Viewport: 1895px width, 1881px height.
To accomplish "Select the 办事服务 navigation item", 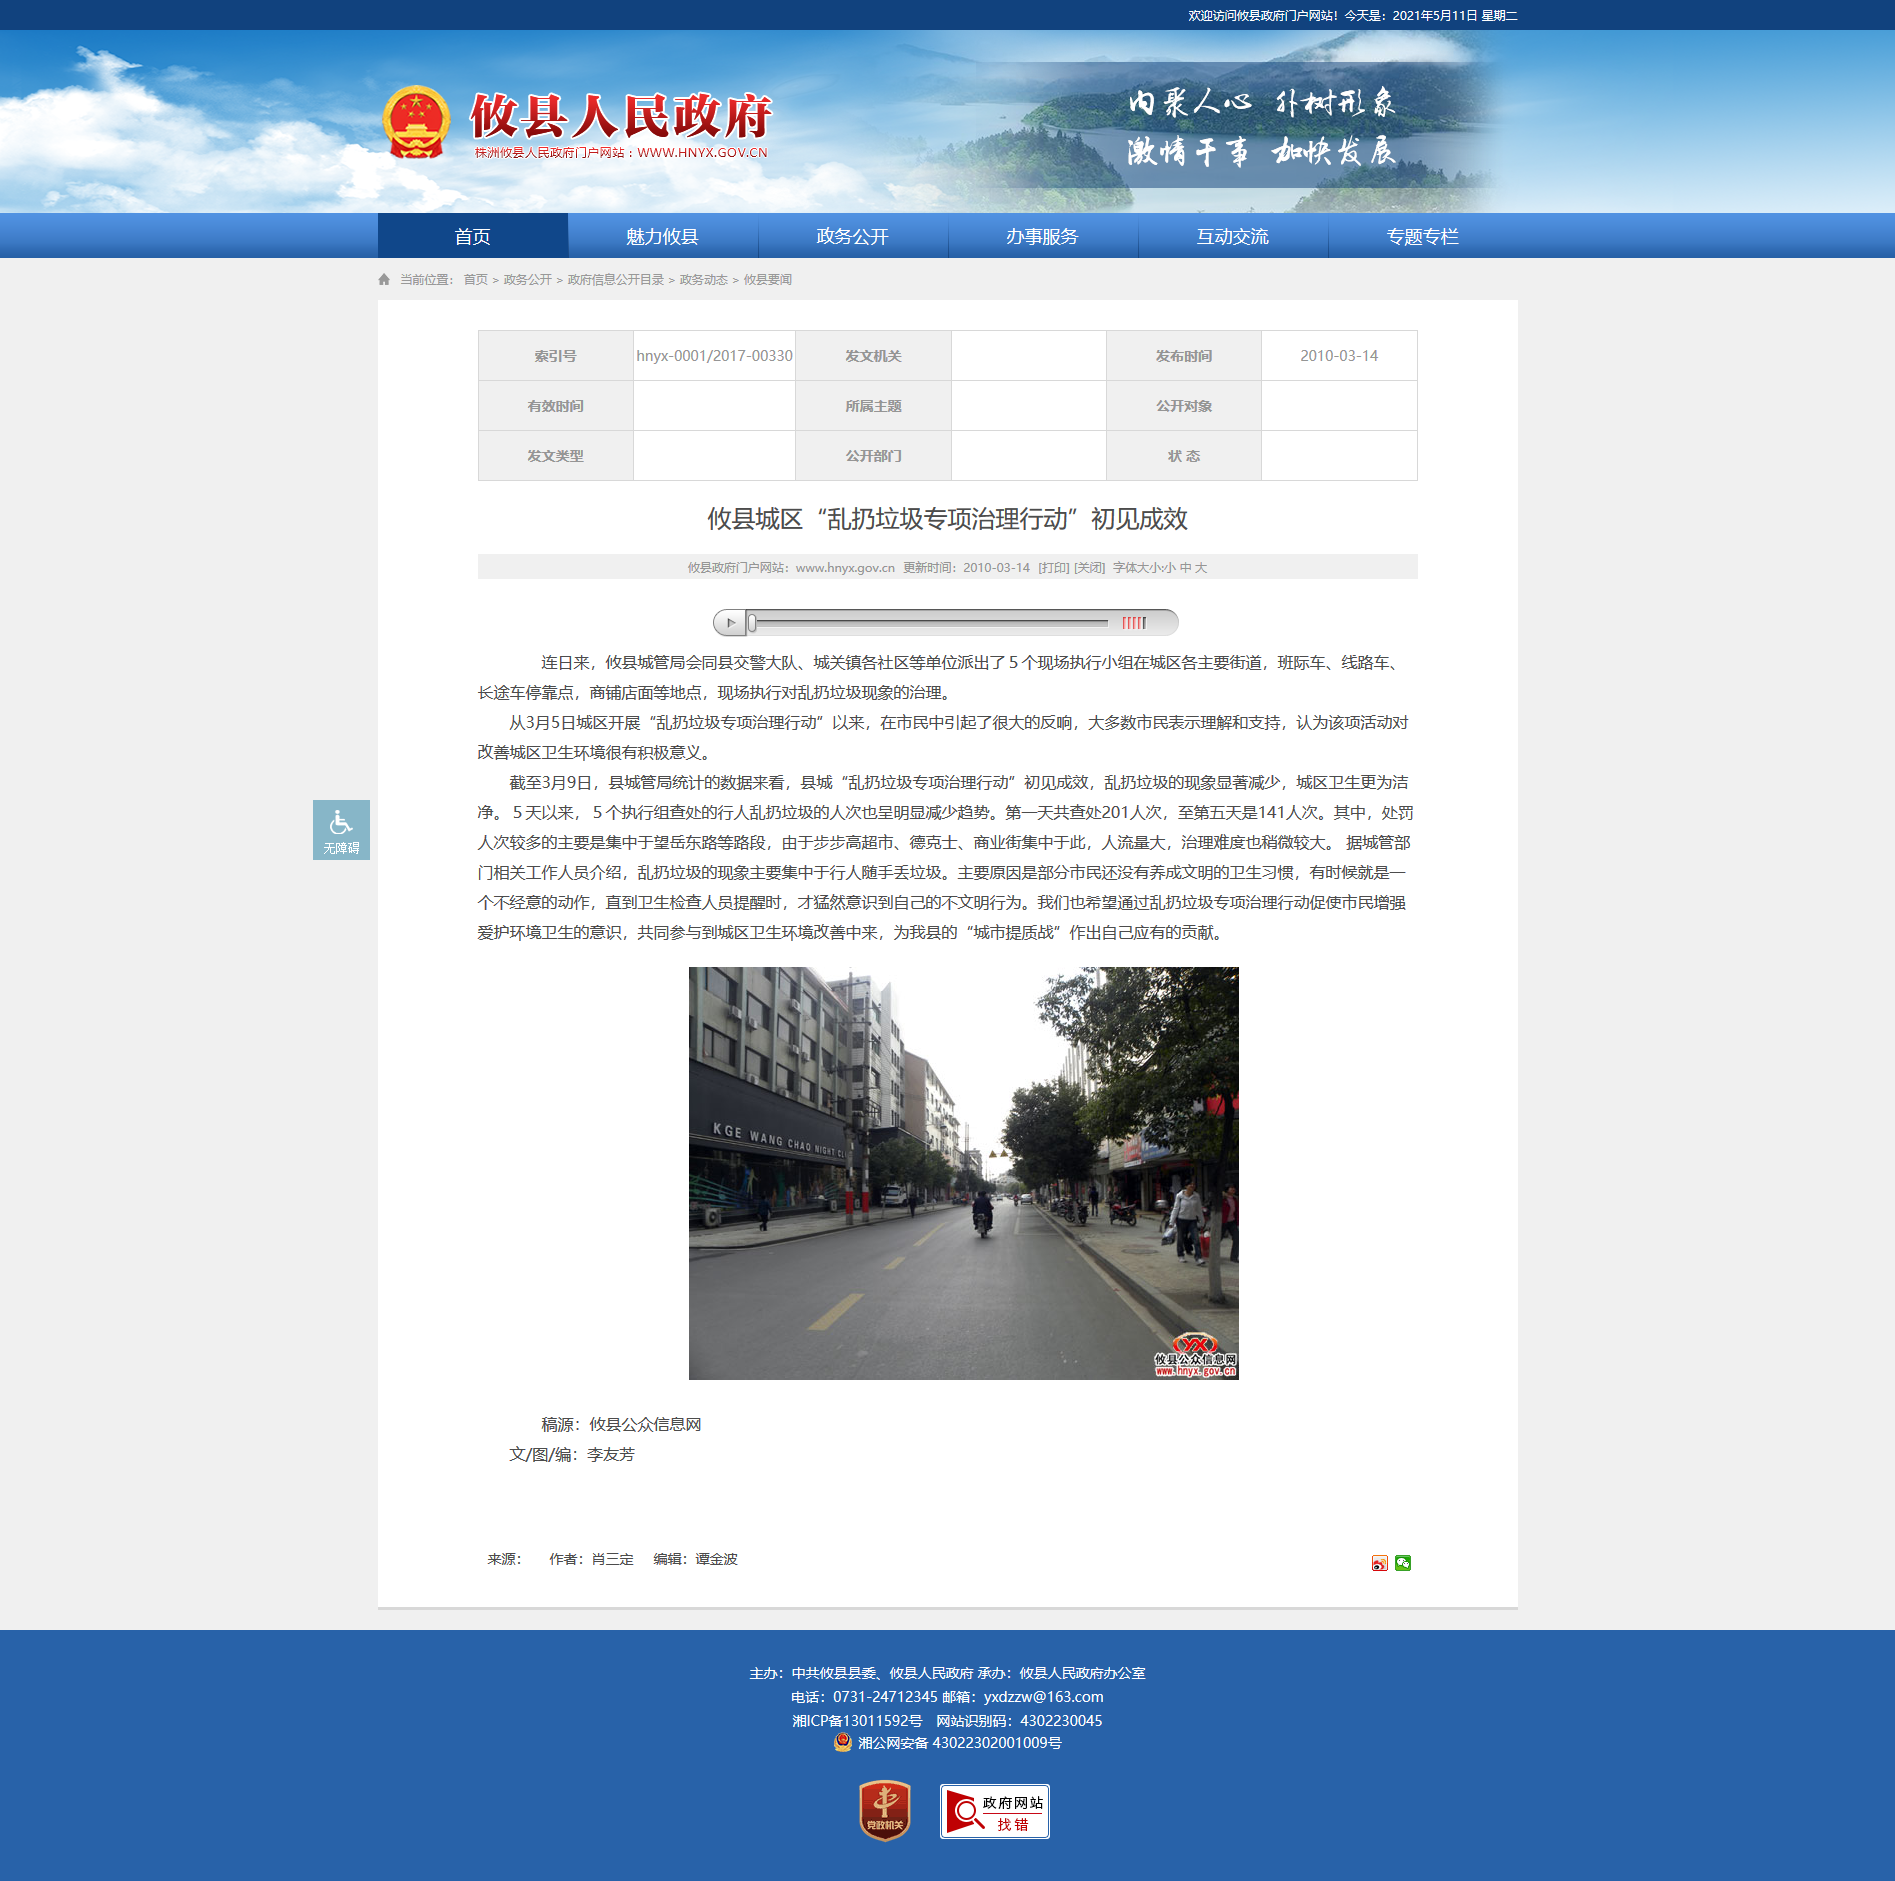I will (x=1042, y=236).
